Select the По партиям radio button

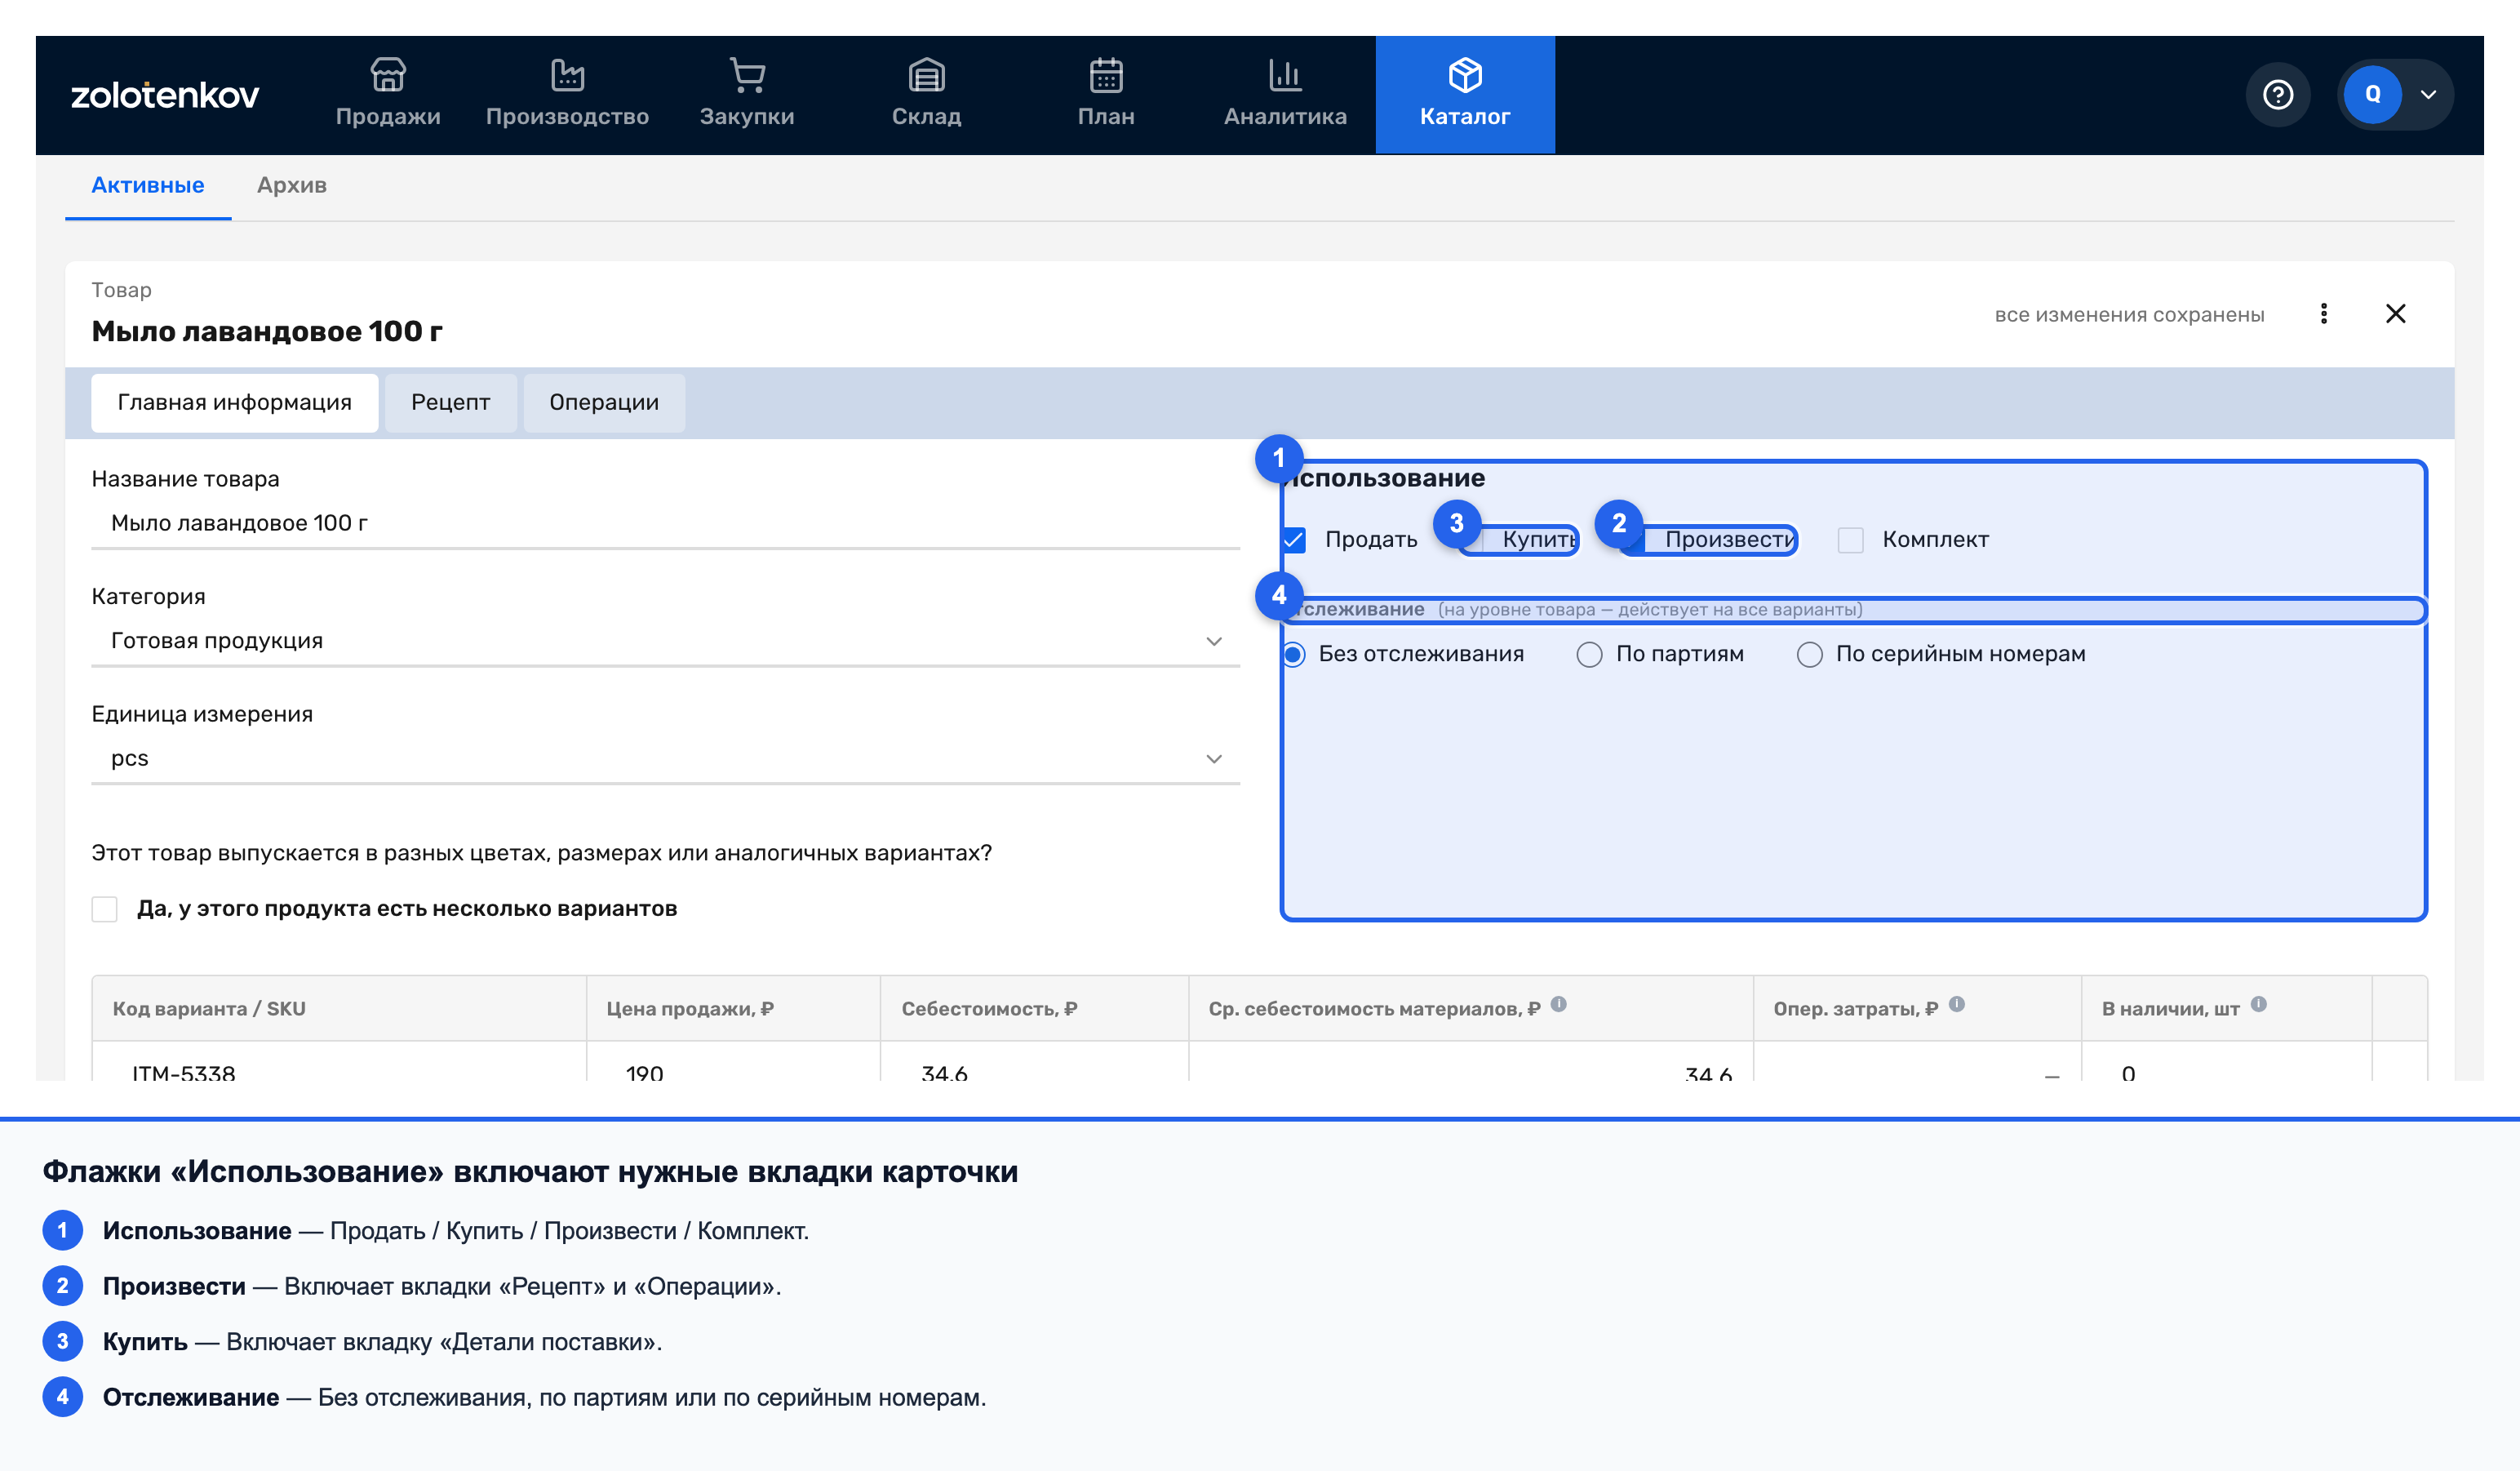coord(1589,654)
